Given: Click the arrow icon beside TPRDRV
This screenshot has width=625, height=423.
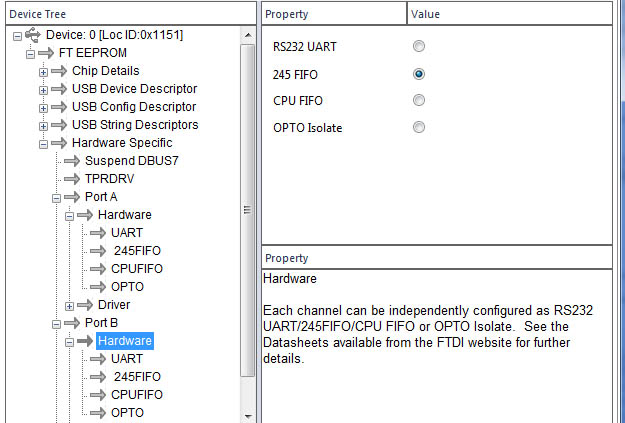Looking at the screenshot, I should pyautogui.click(x=72, y=179).
